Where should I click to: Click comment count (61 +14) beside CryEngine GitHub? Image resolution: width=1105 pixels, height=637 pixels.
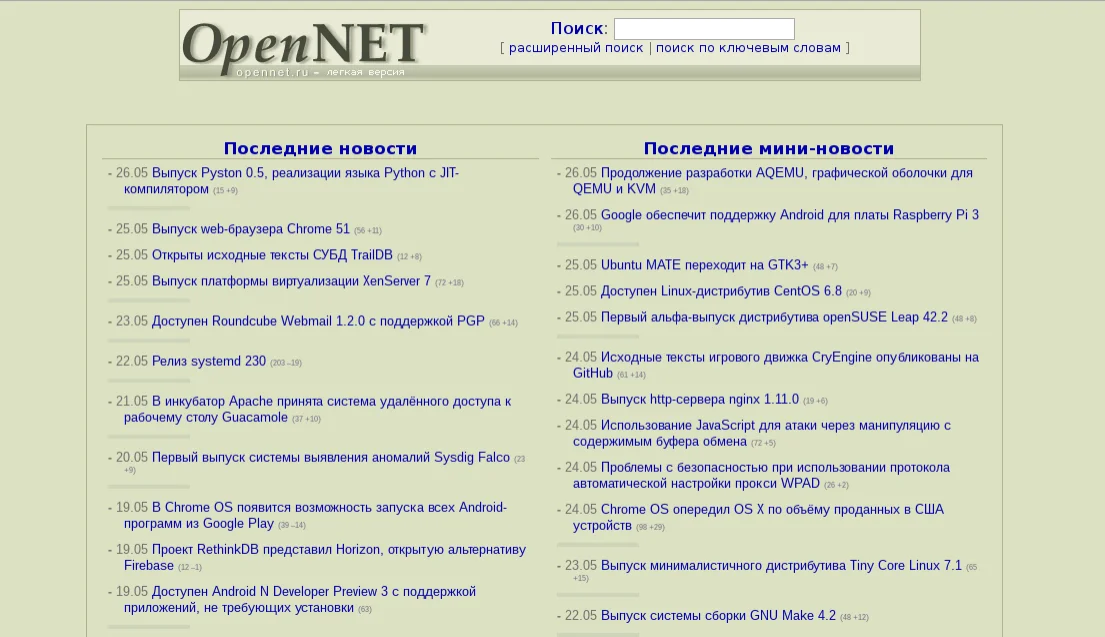click(x=631, y=375)
